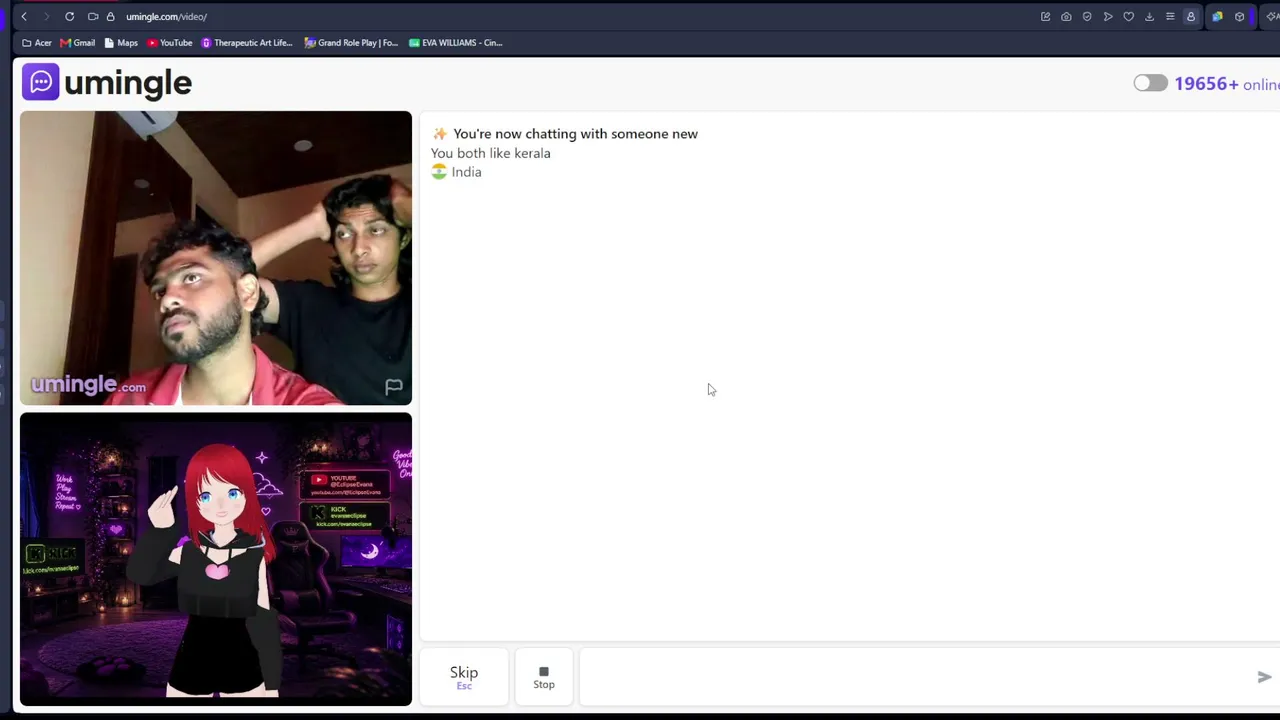The width and height of the screenshot is (1280, 720).
Task: Open the Therapeutic Art Life bookmark
Action: (x=247, y=43)
